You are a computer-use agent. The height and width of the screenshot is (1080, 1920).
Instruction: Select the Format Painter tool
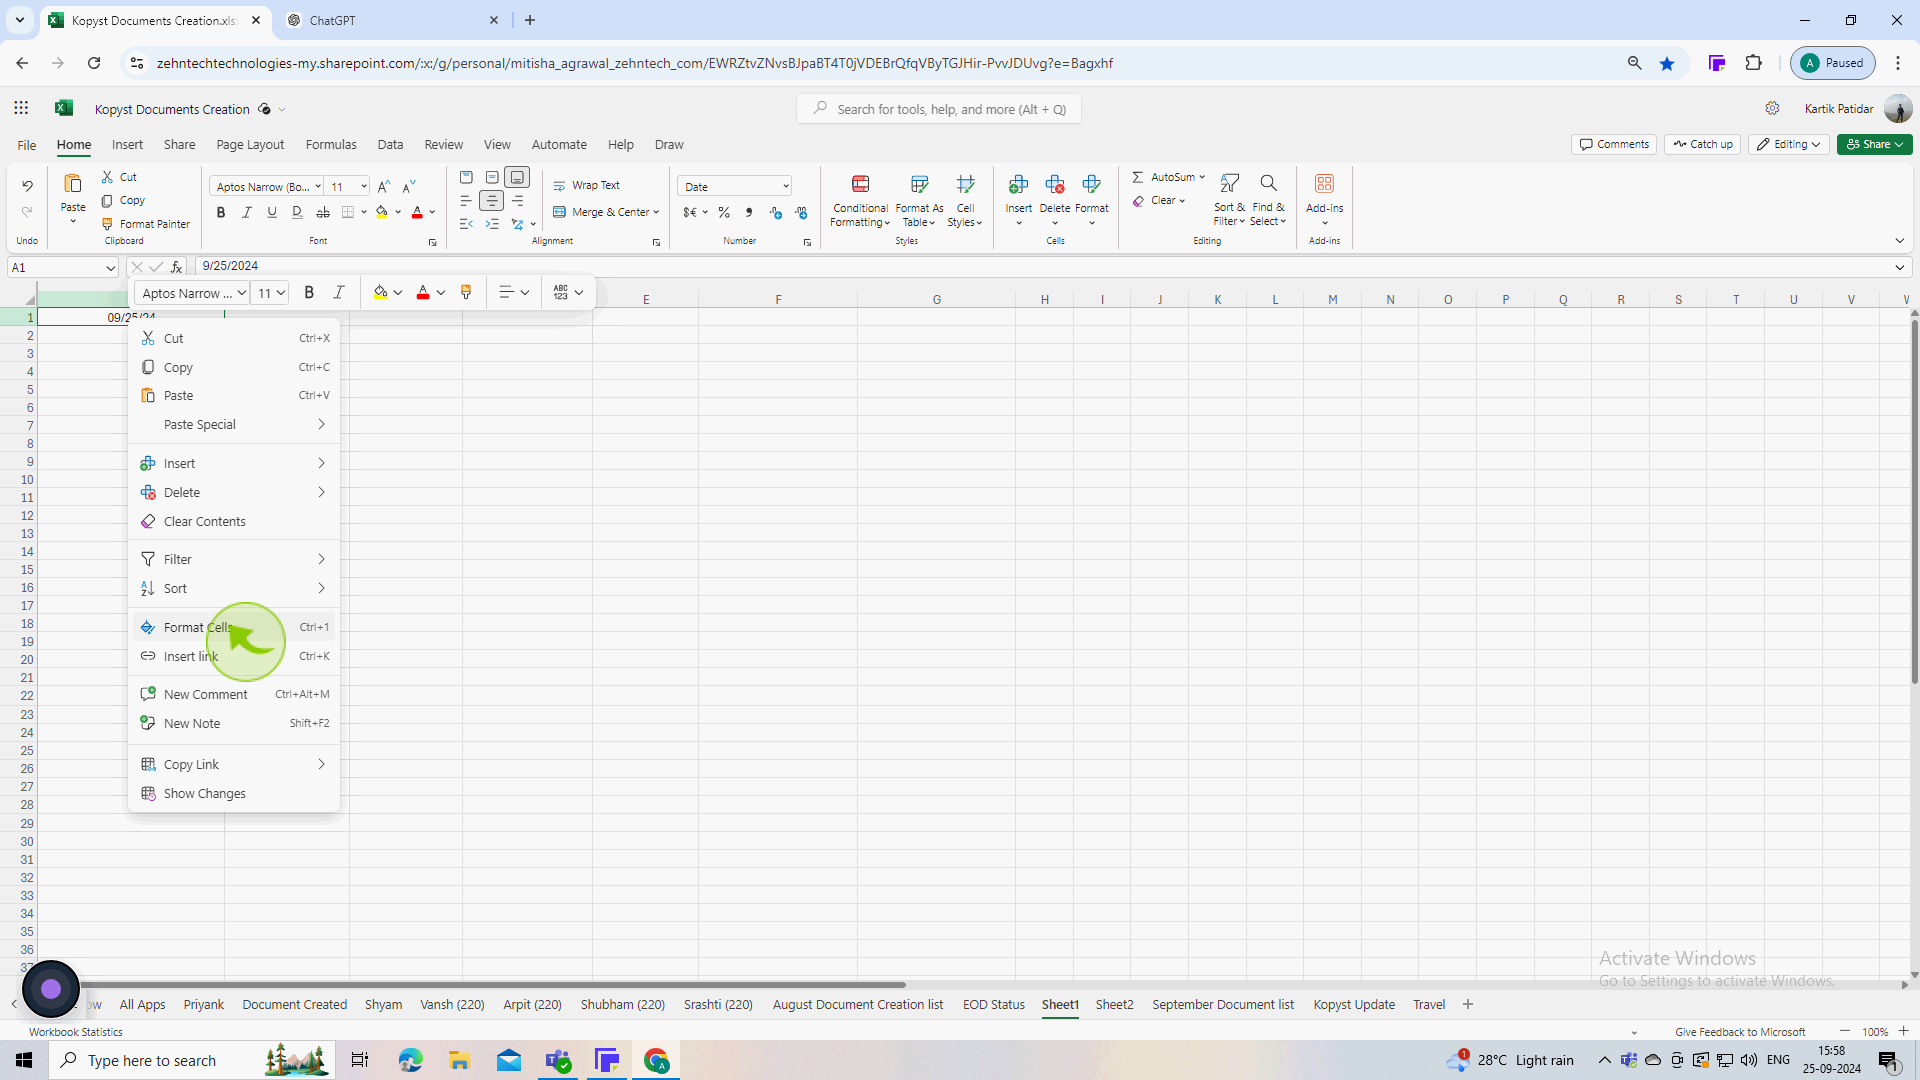(x=146, y=224)
